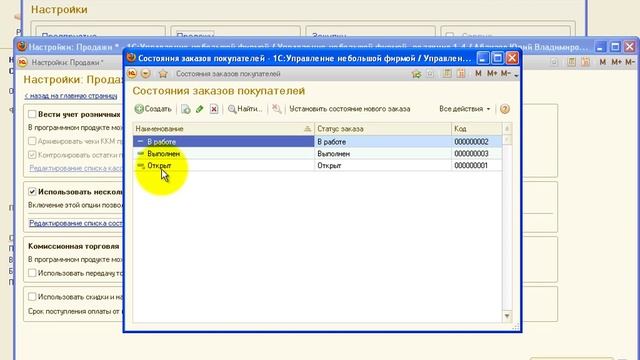Open the Все действия dropdown menu

[464, 109]
